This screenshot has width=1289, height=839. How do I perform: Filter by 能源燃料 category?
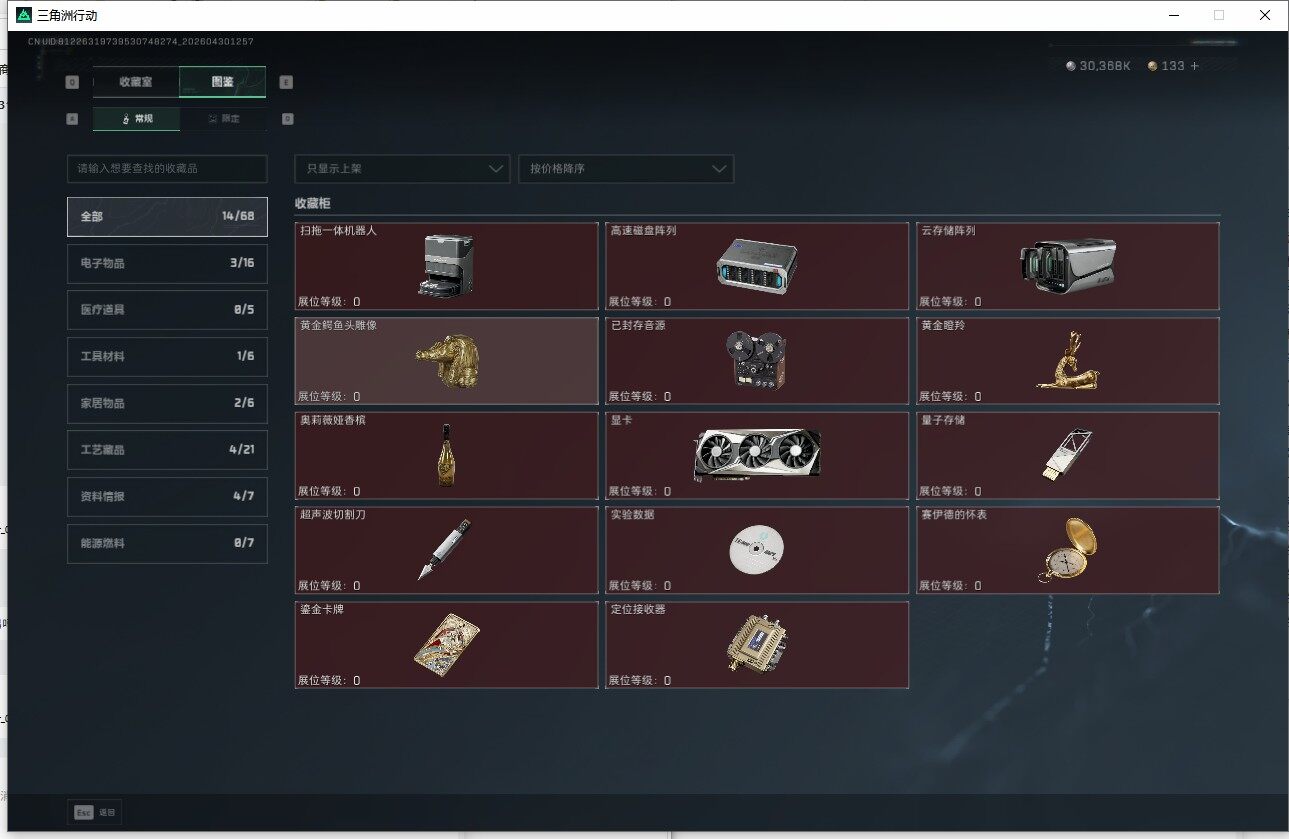pyautogui.click(x=167, y=543)
